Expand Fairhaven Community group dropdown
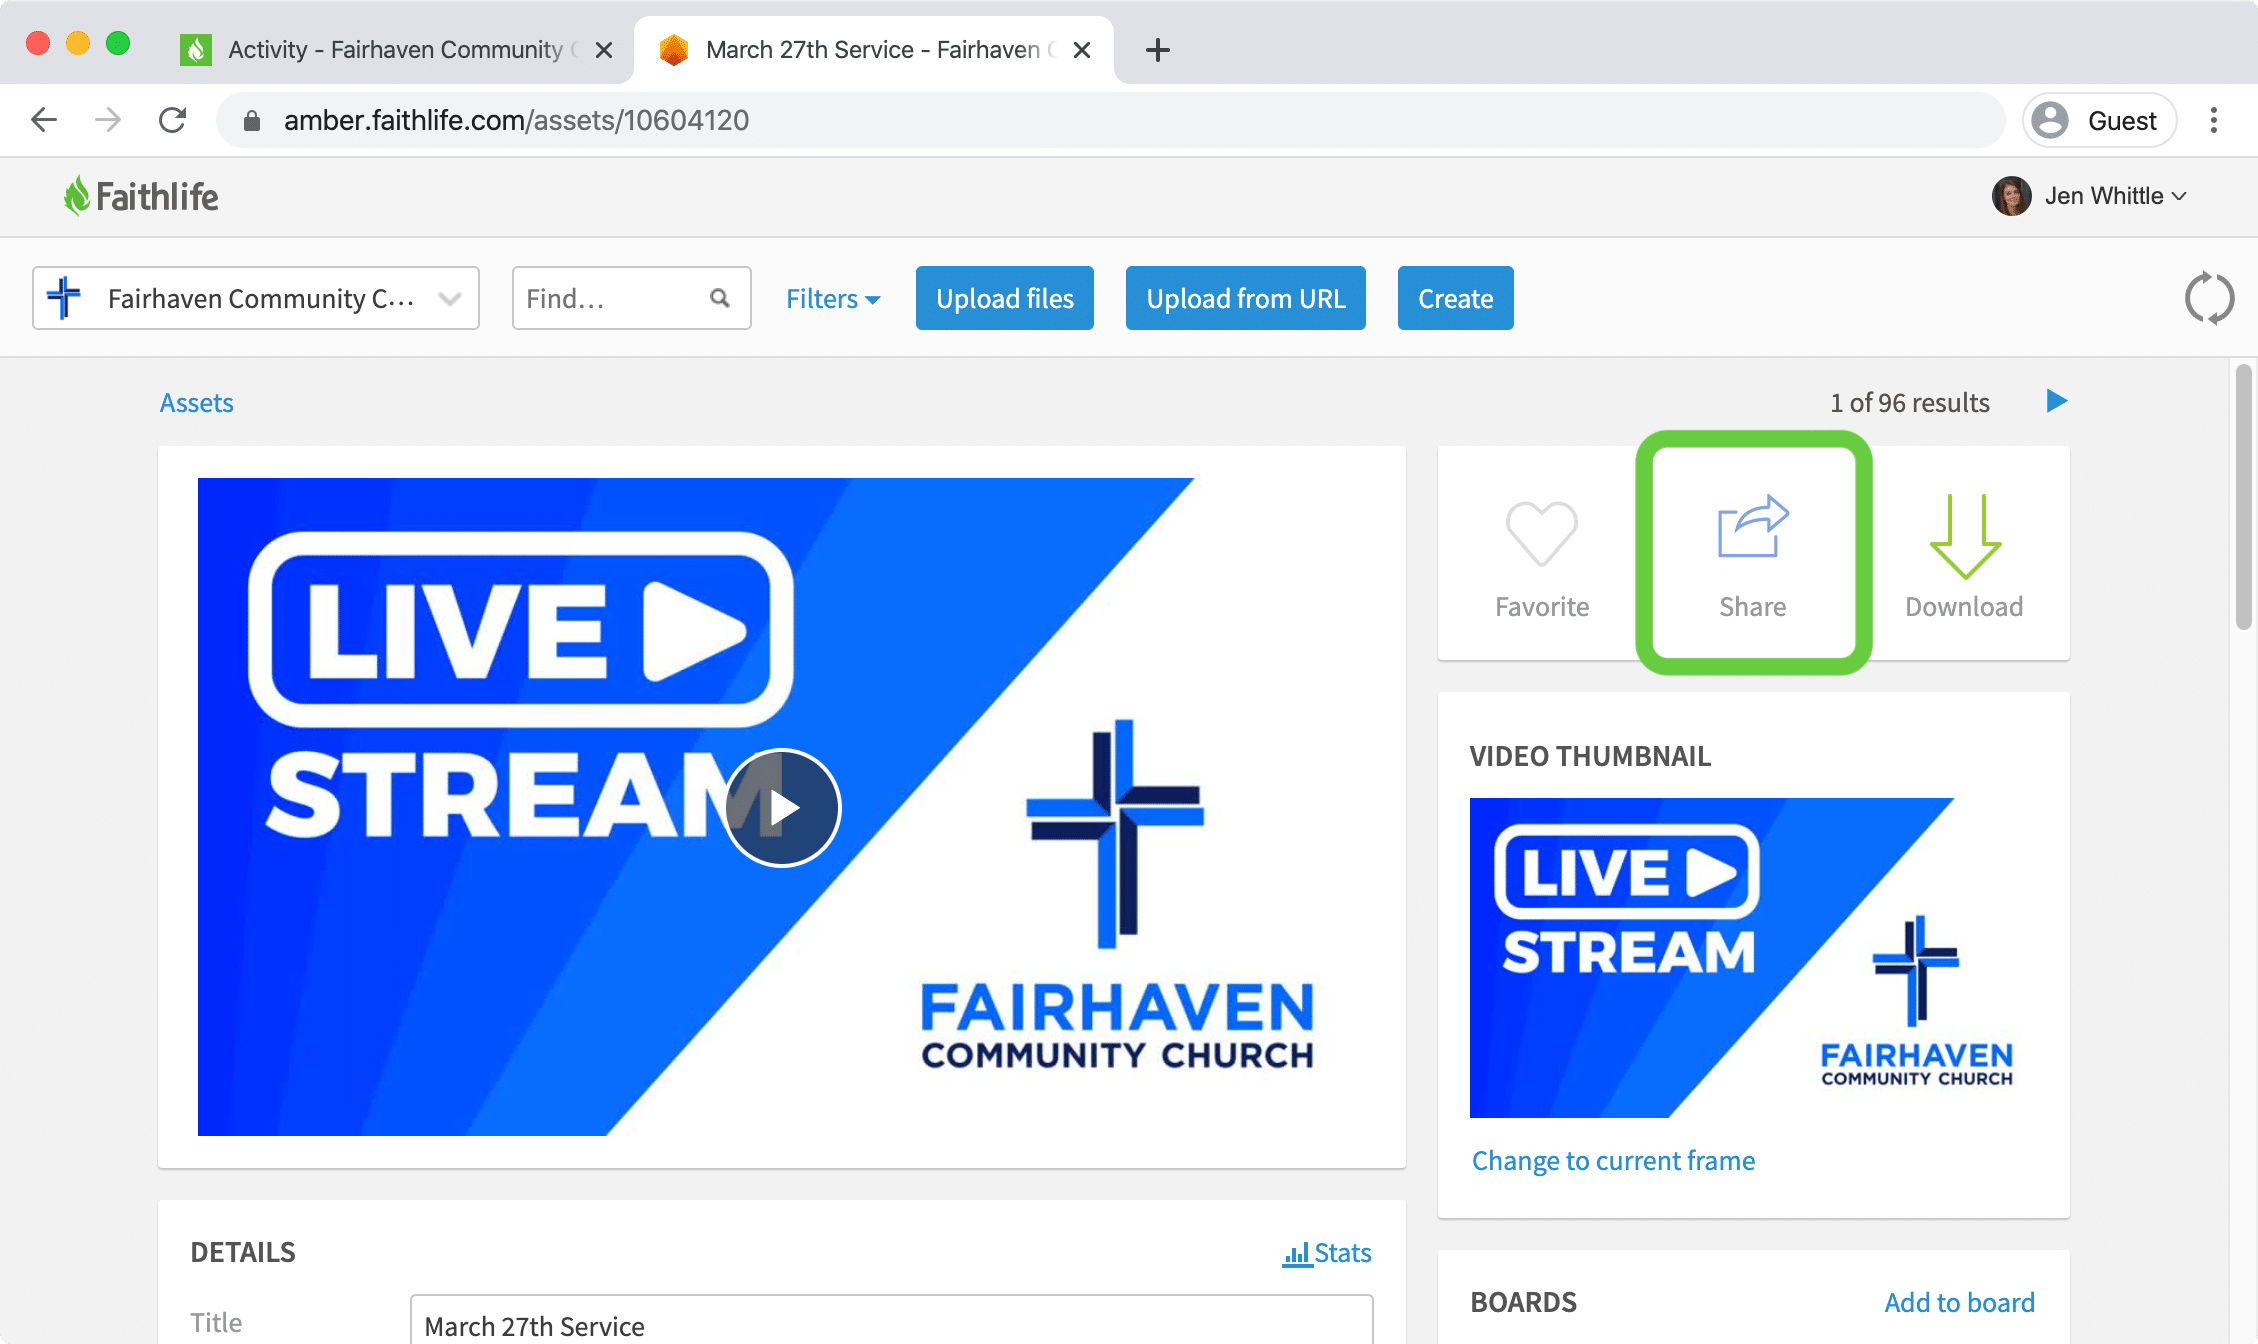 255,298
